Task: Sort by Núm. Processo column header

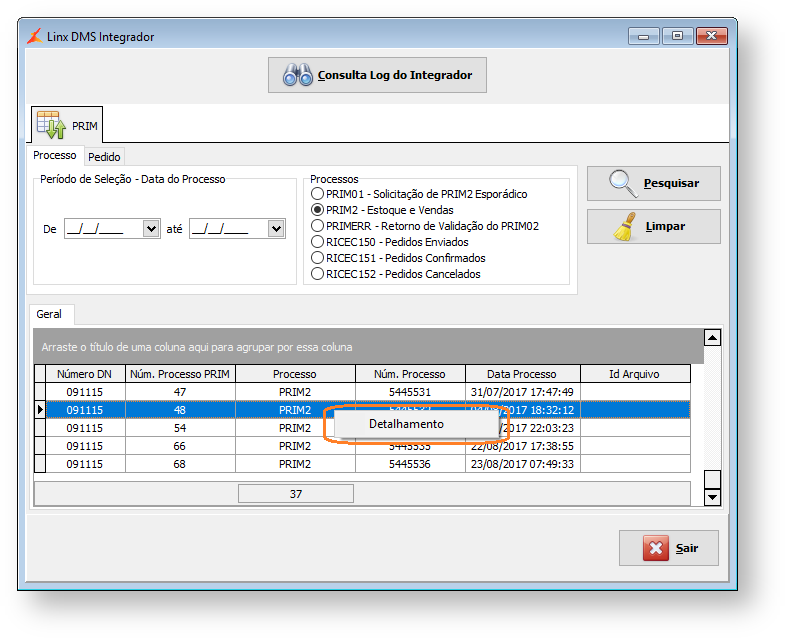Action: tap(410, 374)
